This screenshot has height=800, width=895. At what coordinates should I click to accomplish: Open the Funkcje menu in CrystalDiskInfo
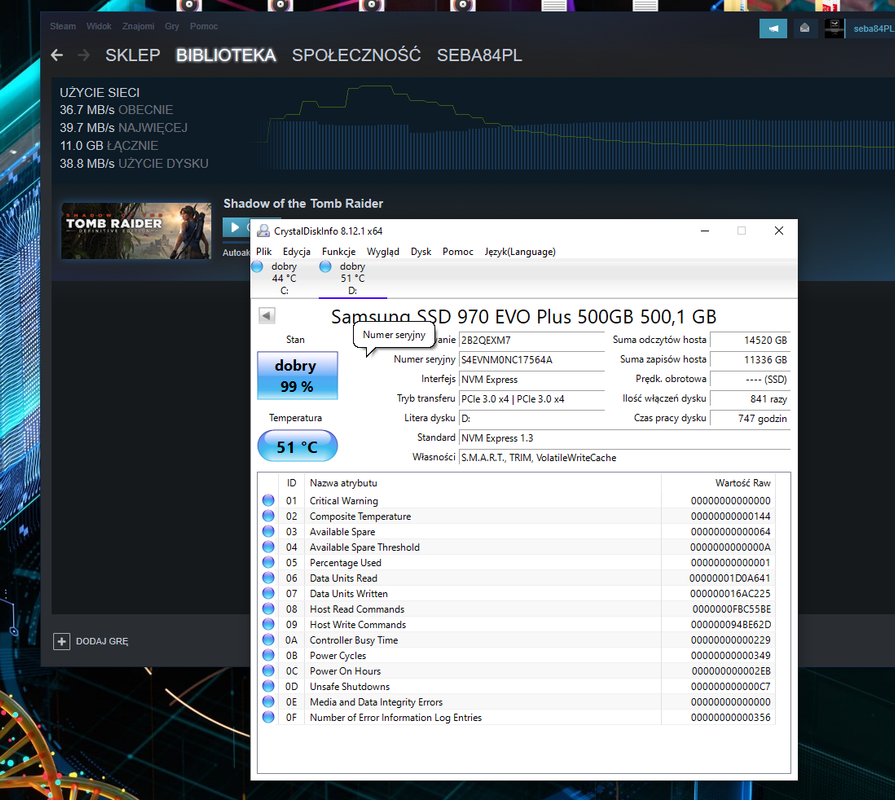click(338, 252)
